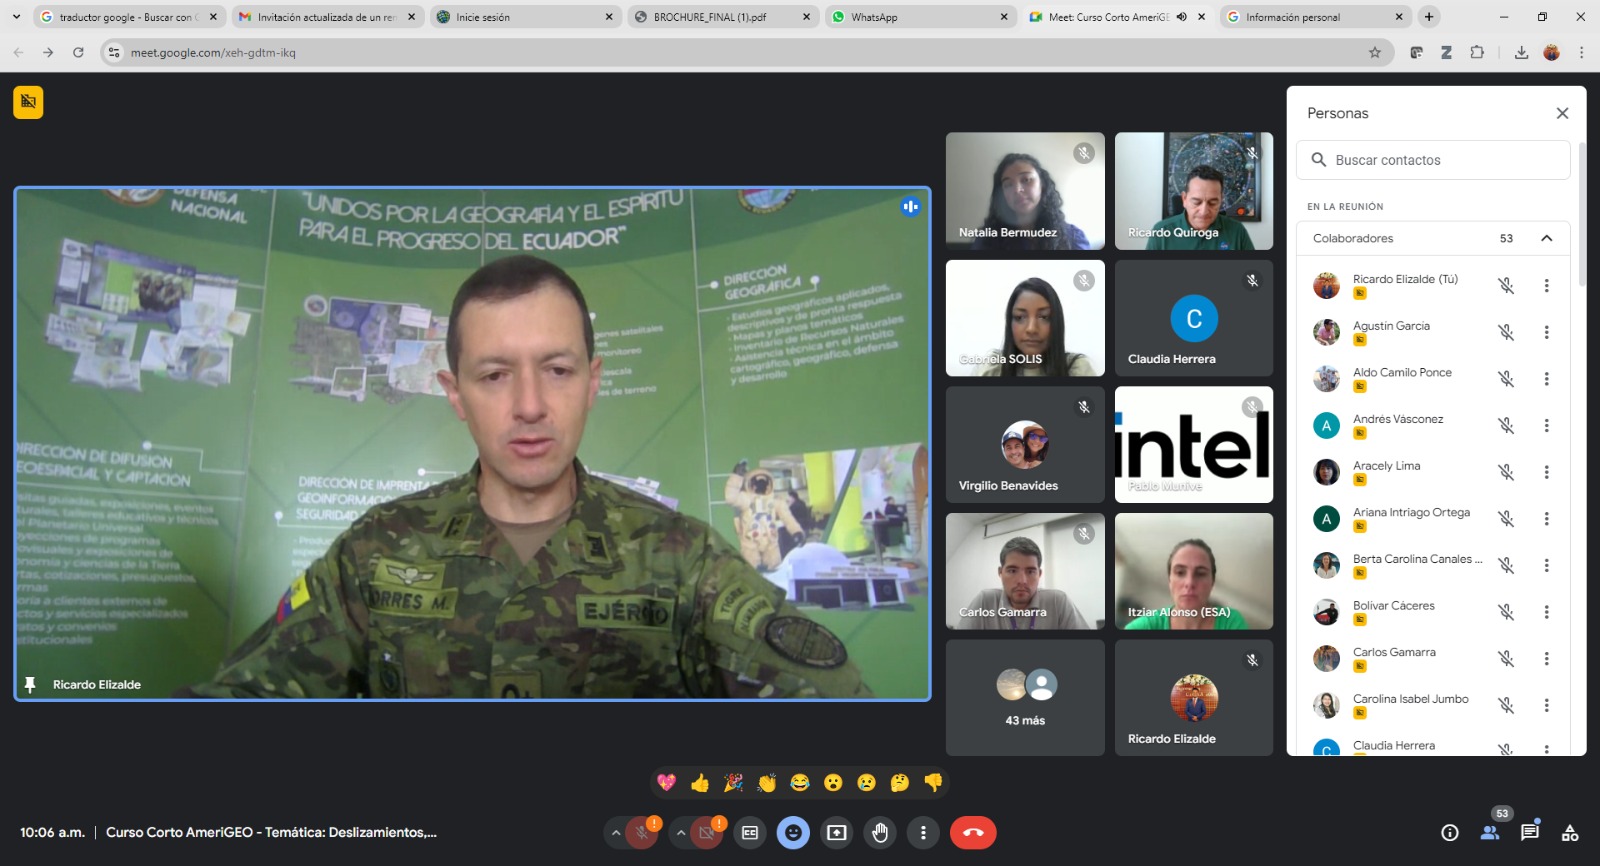Screen dimensions: 1600x866
Task: Open meeting details info icon
Action: click(1449, 832)
